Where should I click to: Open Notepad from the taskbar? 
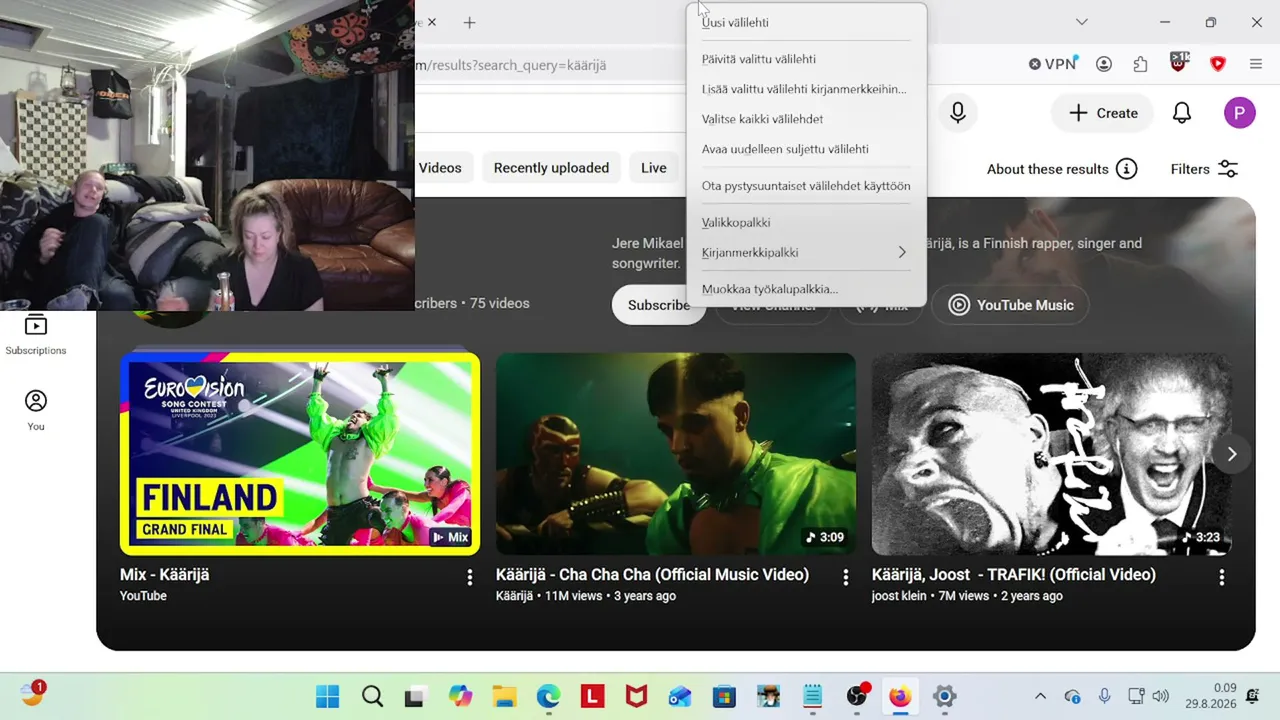(x=813, y=696)
